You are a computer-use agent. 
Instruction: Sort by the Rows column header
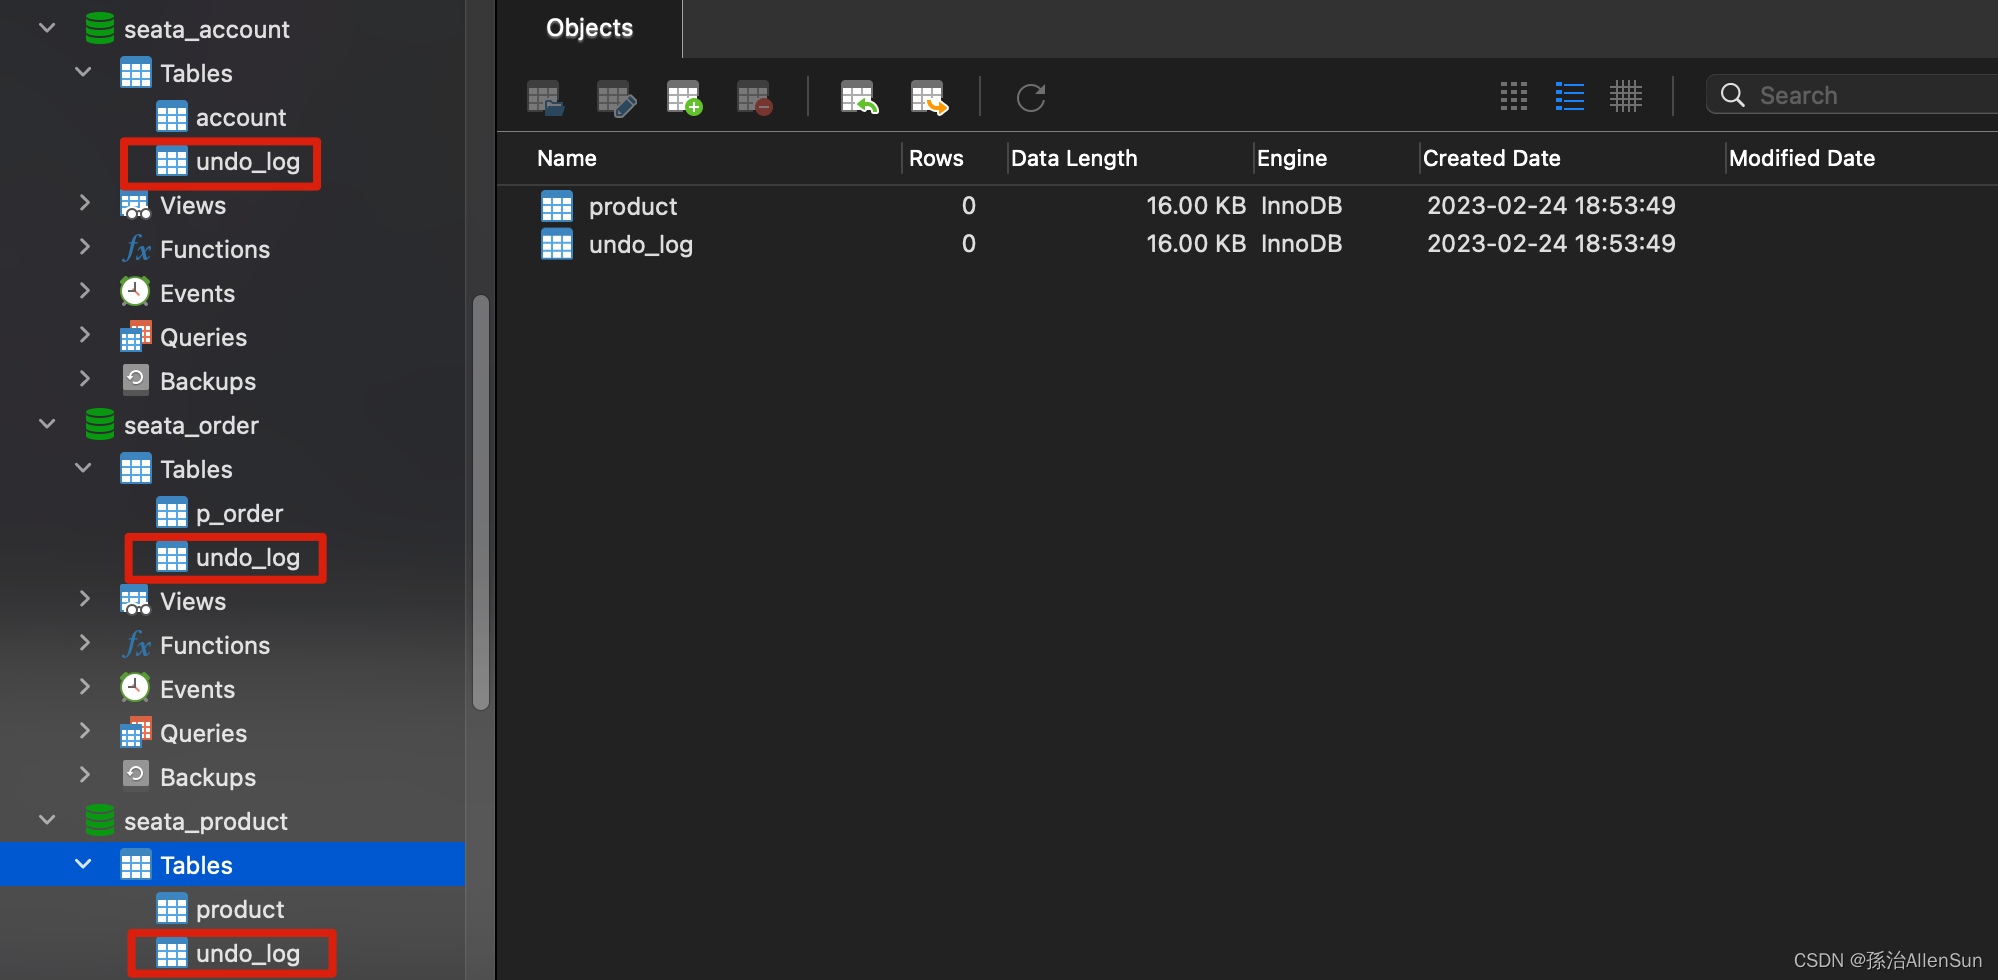tap(936, 158)
